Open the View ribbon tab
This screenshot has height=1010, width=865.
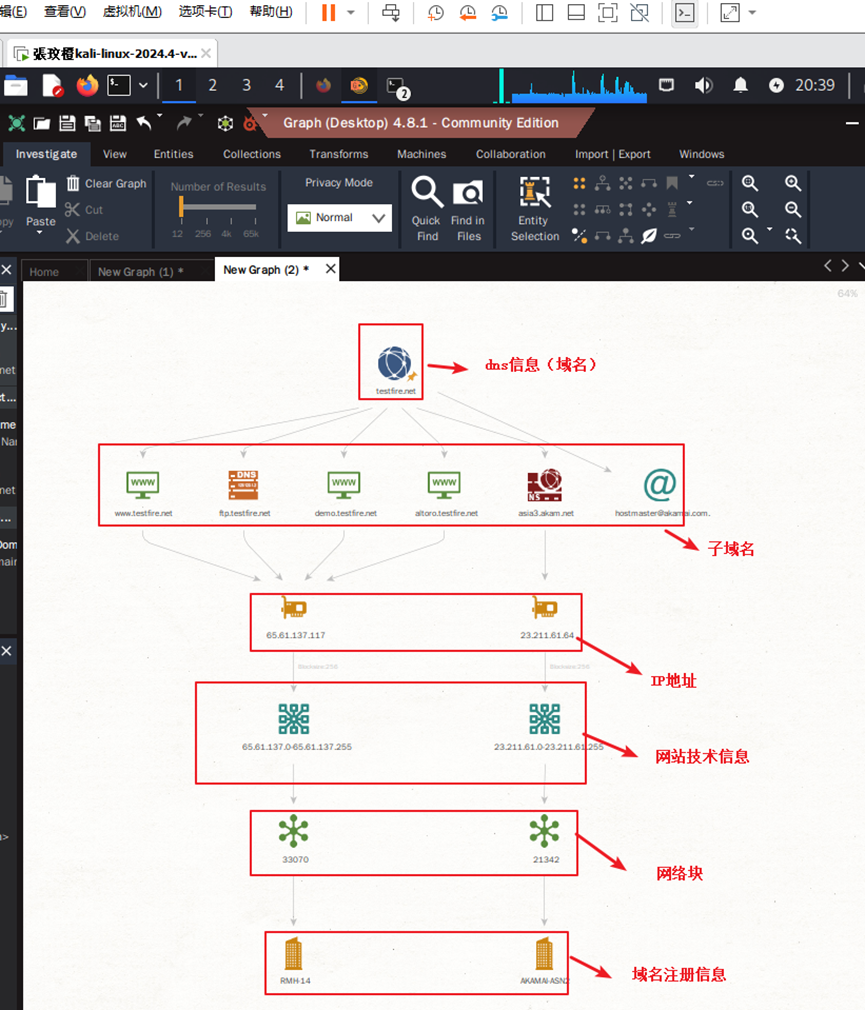[115, 154]
